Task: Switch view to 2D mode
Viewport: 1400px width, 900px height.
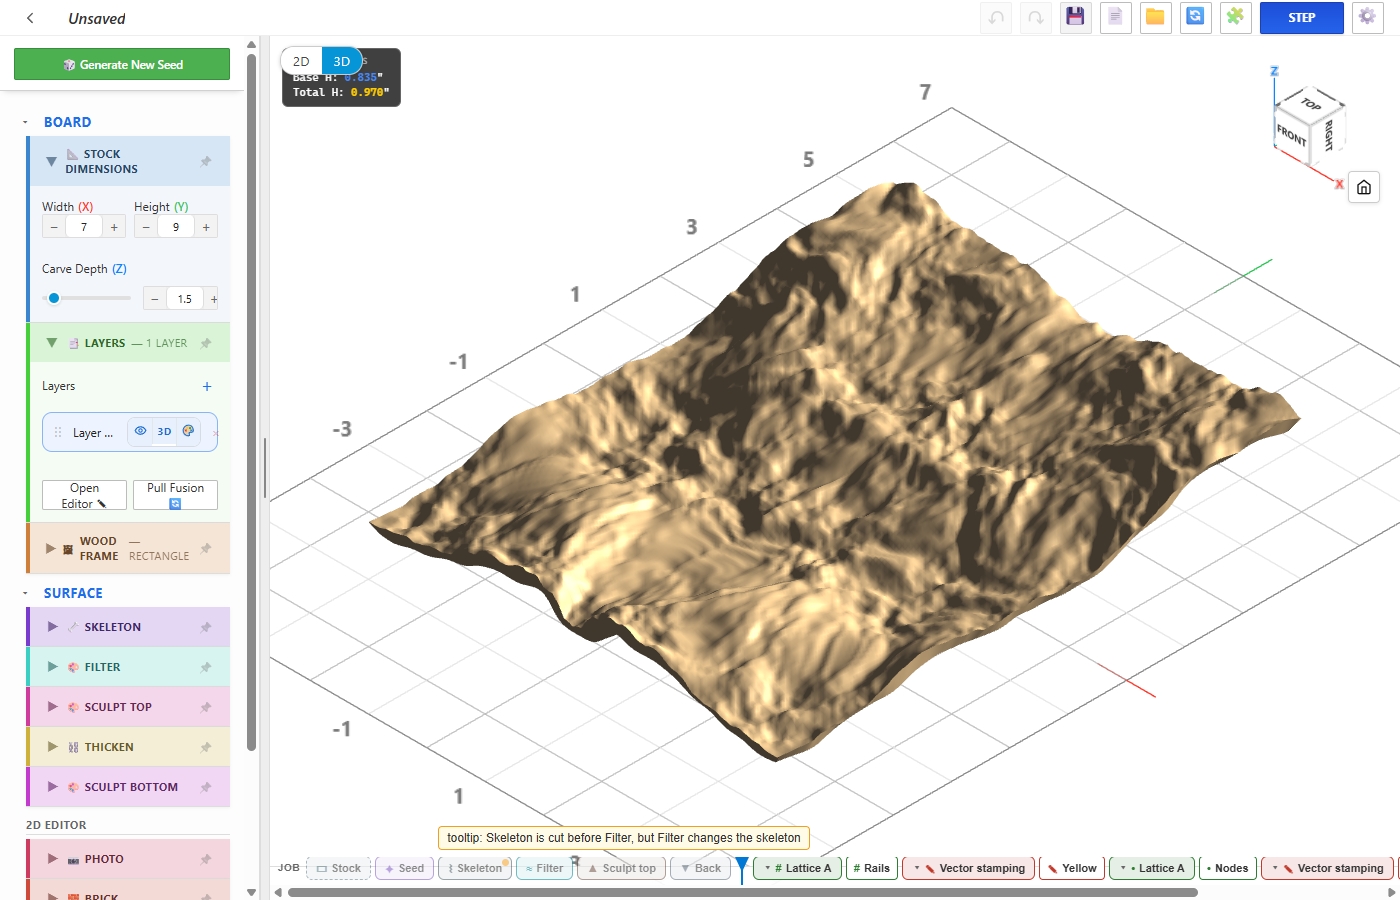Action: [x=301, y=61]
